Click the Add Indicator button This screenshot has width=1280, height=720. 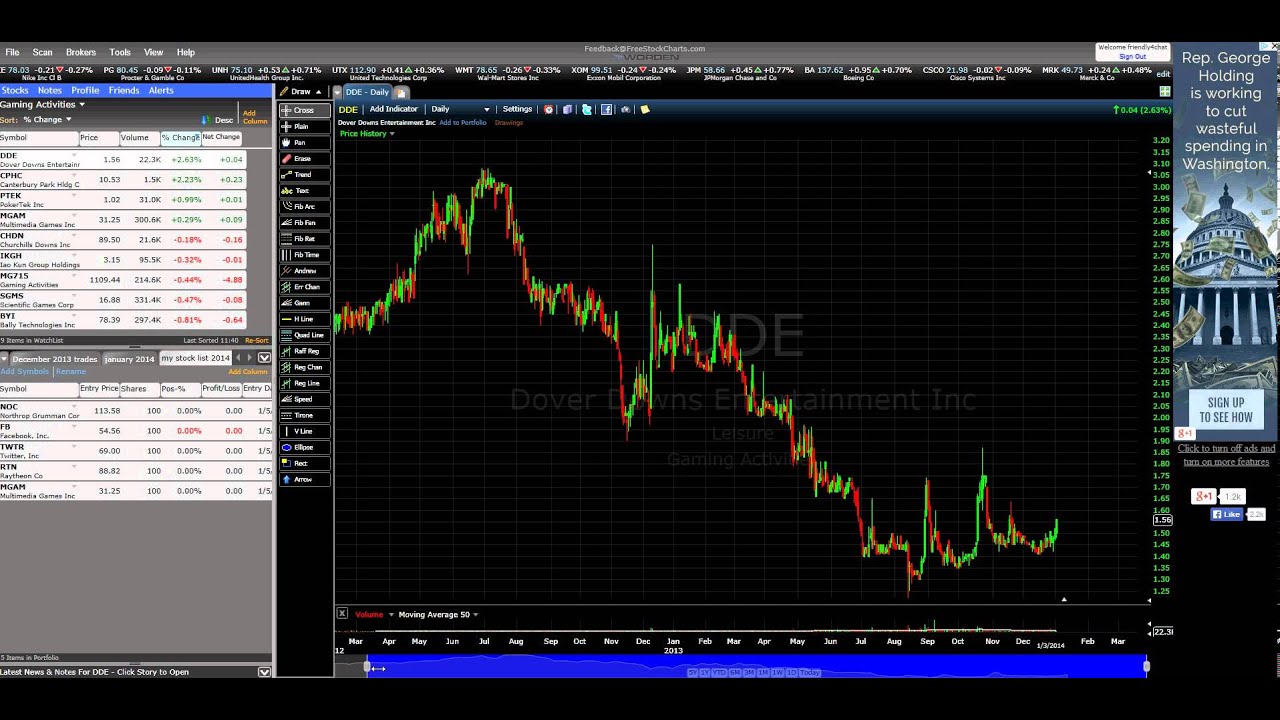pos(394,109)
